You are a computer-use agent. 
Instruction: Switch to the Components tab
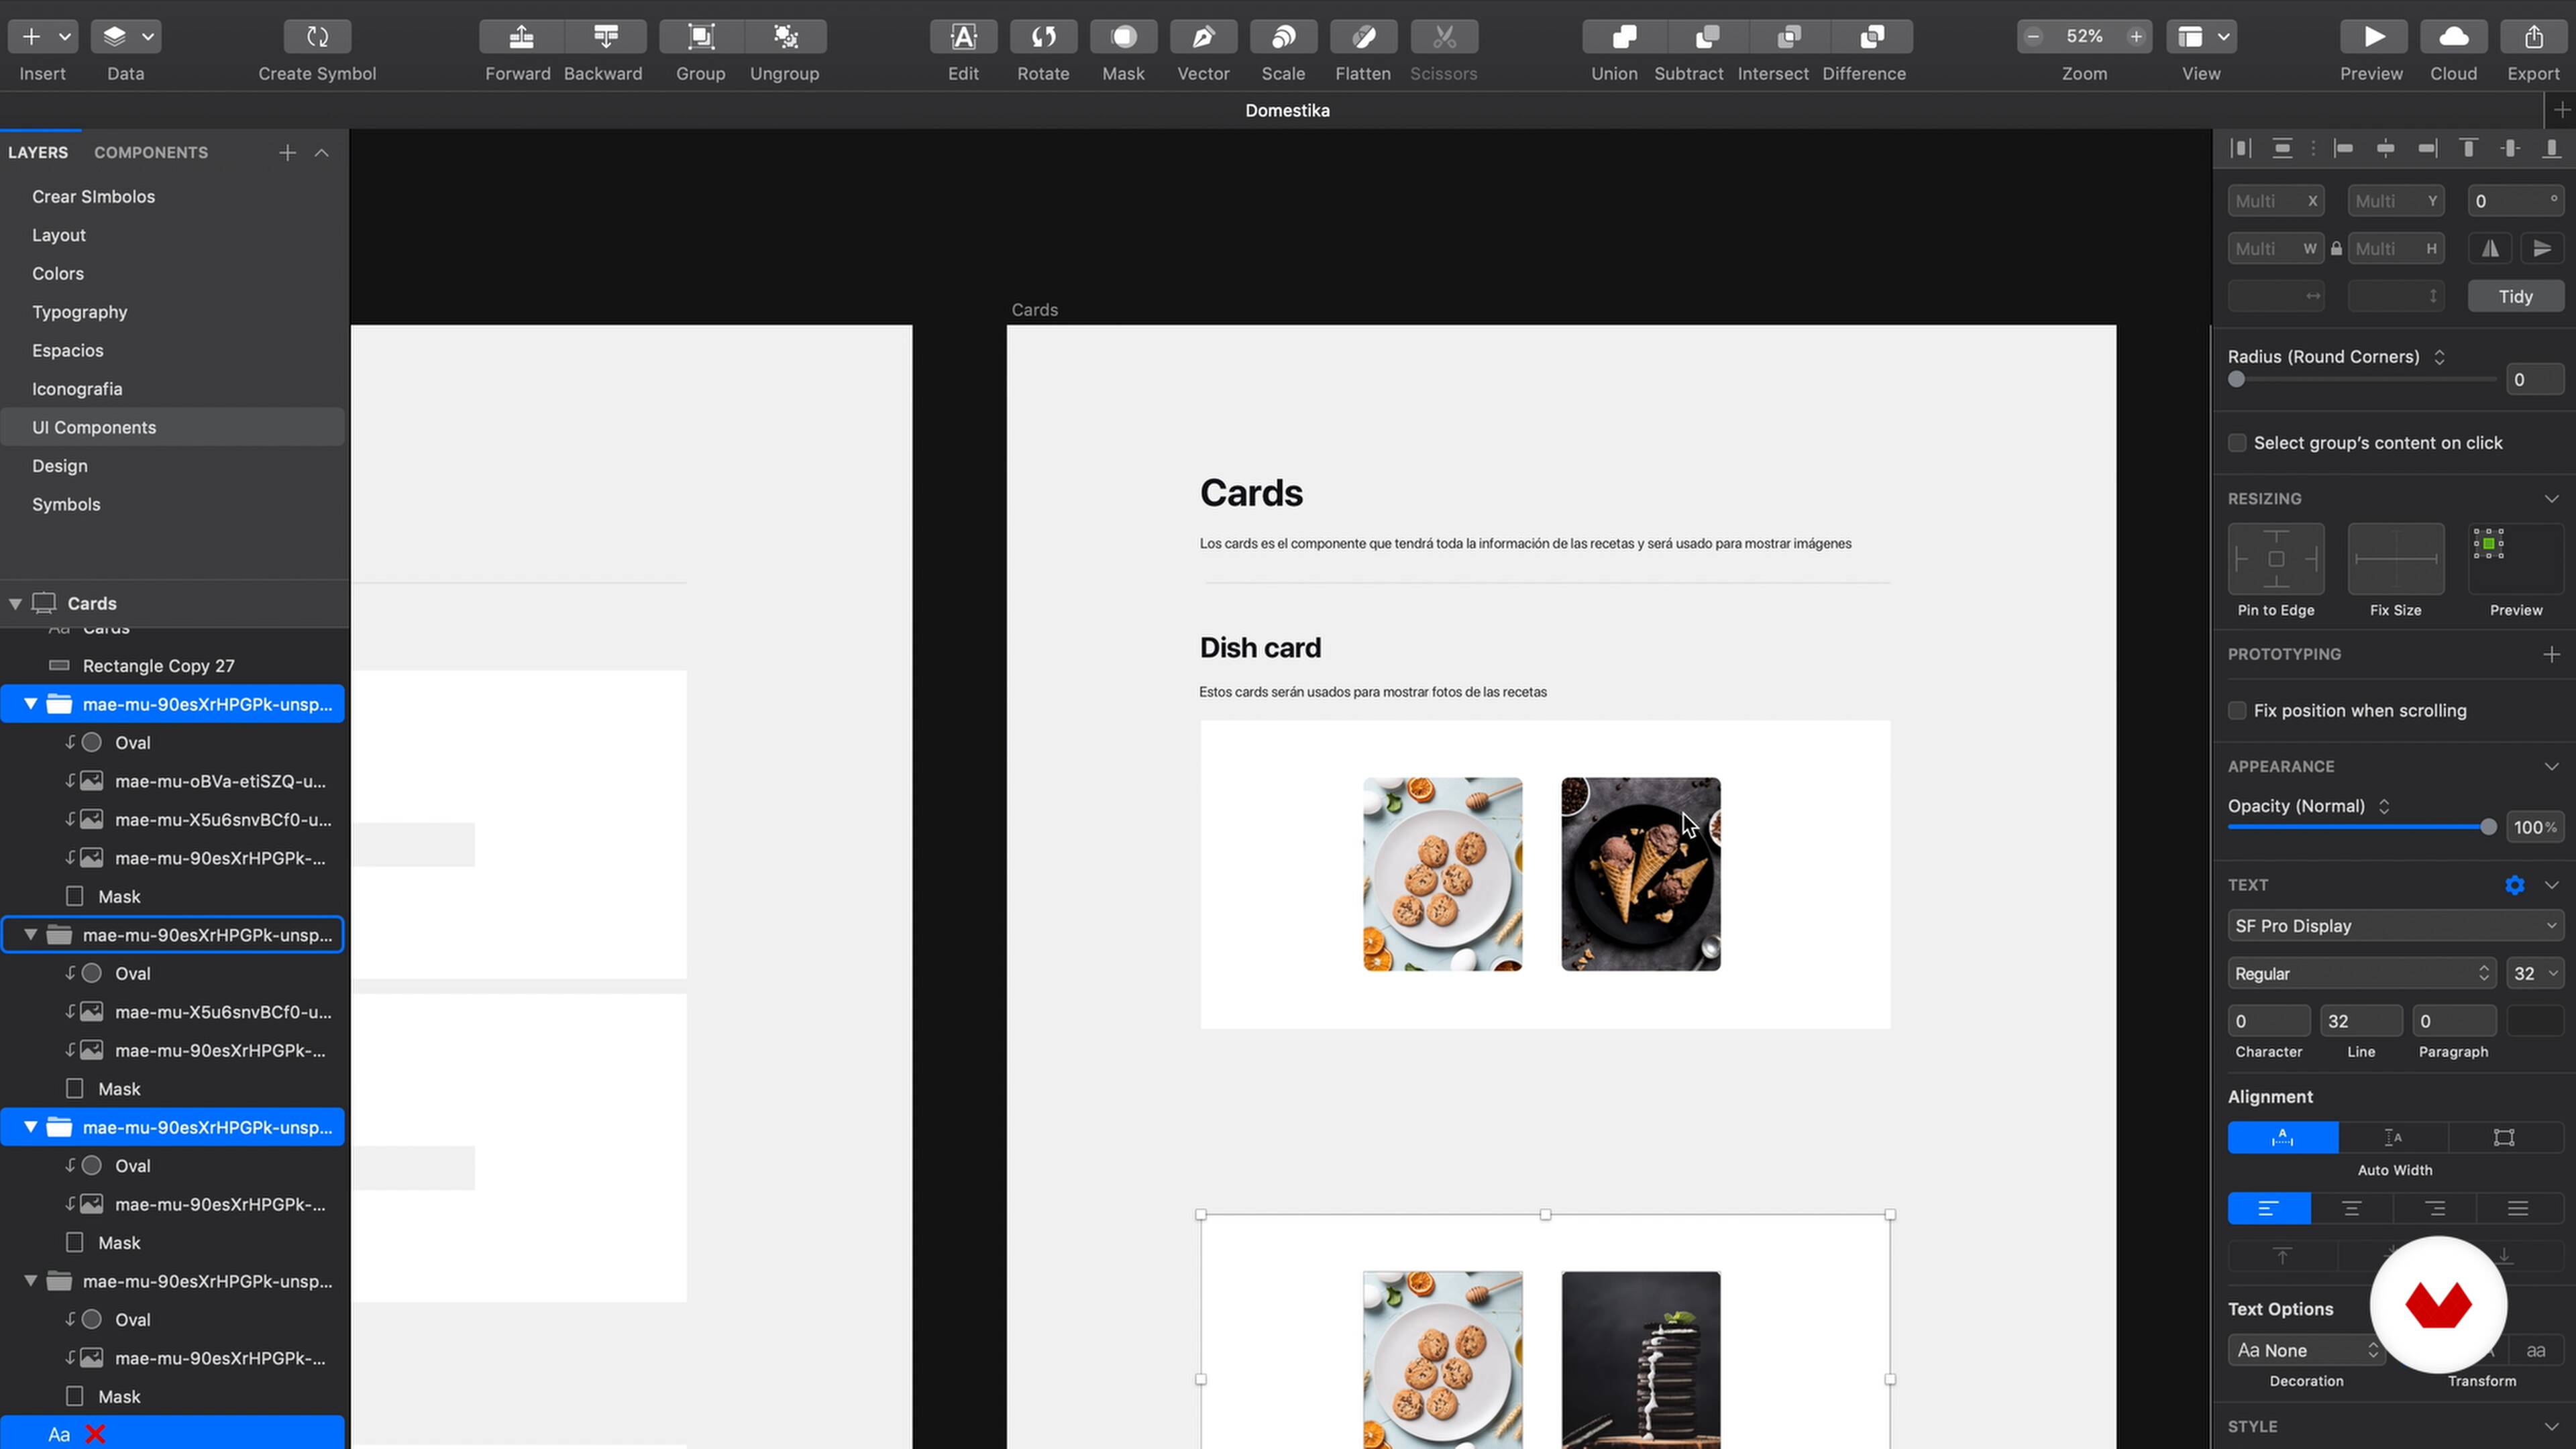[x=151, y=153]
